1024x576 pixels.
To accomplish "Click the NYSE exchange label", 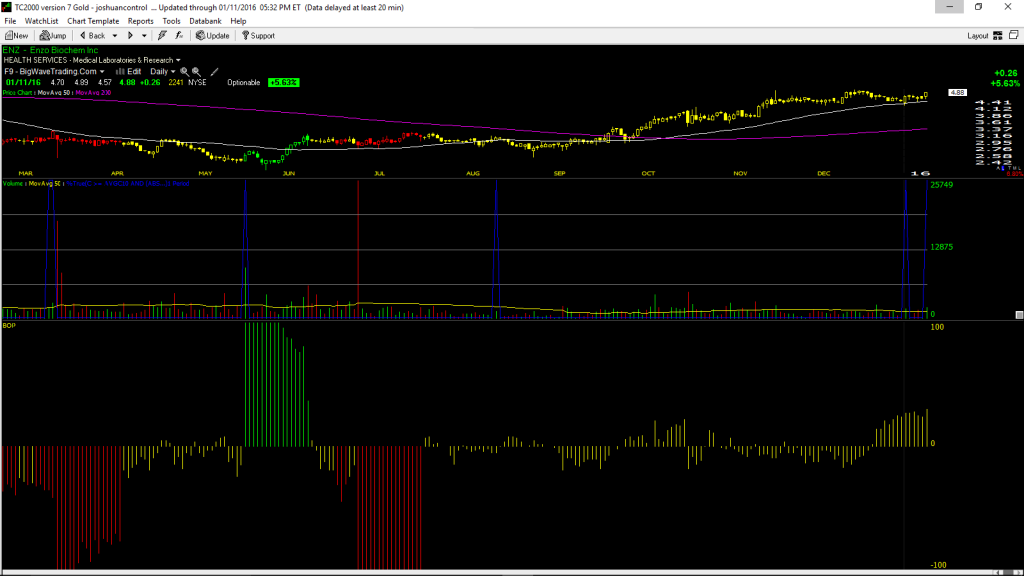I will (x=197, y=83).
